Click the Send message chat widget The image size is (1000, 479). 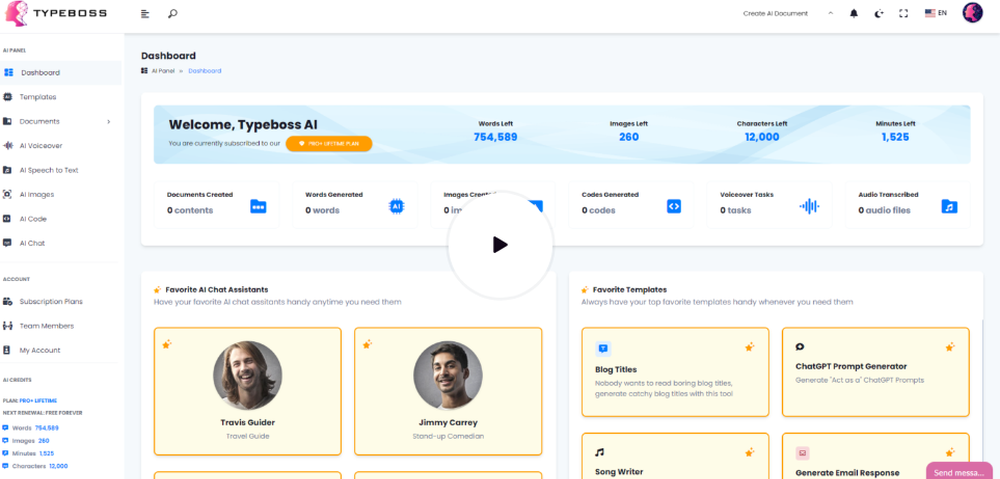(x=960, y=471)
